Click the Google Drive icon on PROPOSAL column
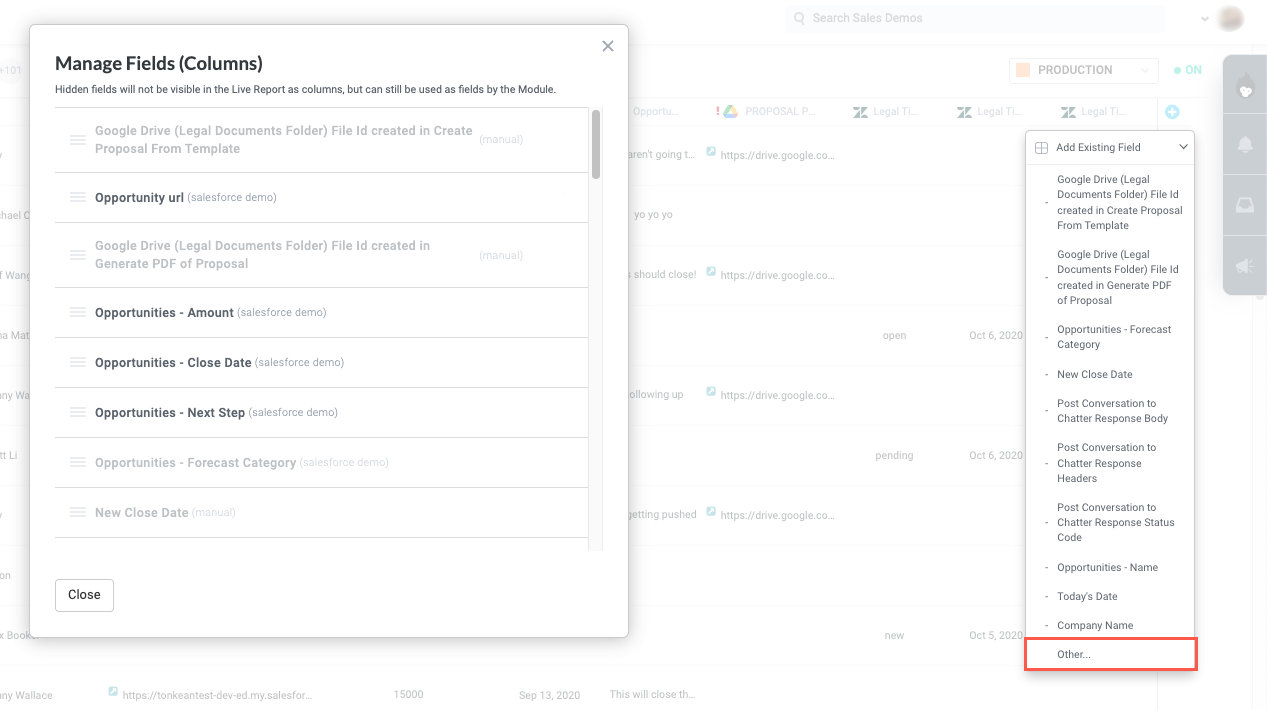This screenshot has height=710, width=1267. tap(732, 111)
